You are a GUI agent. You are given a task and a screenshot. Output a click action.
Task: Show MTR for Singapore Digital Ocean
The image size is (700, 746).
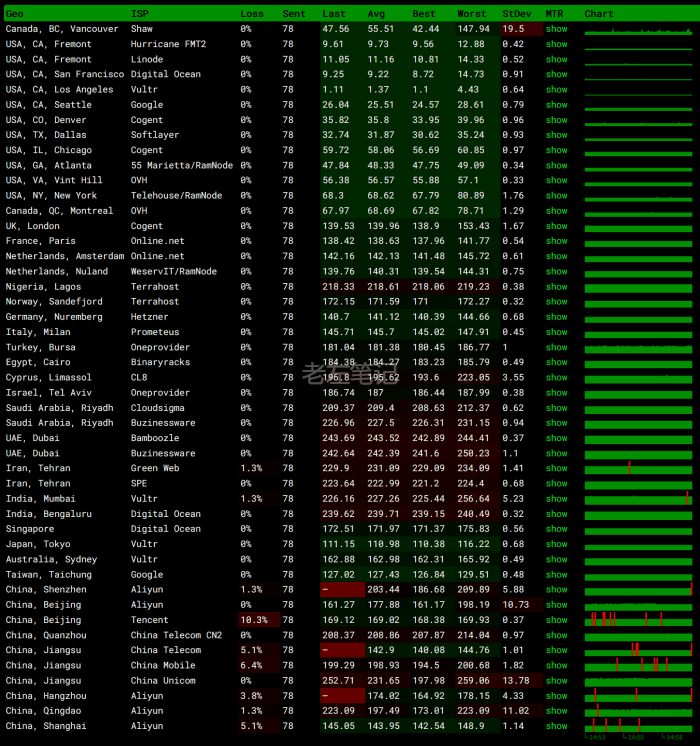556,529
